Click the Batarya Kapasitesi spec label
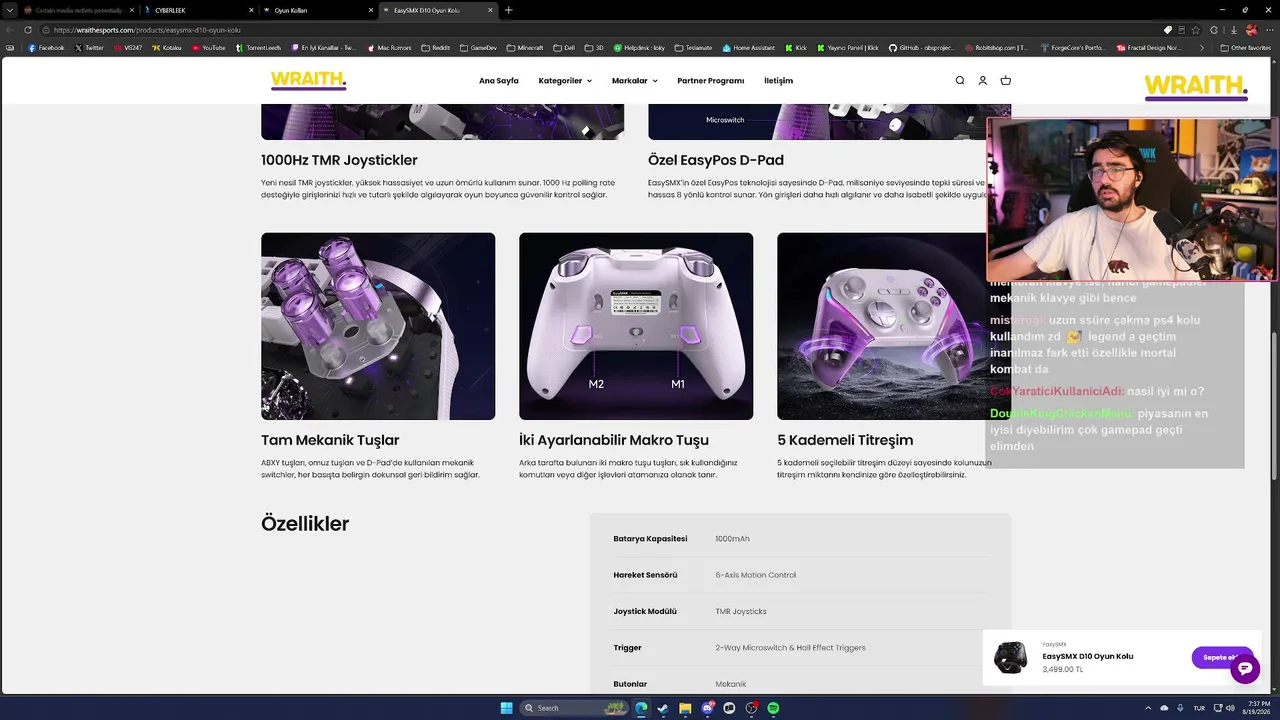Viewport: 1280px width, 720px height. click(x=650, y=539)
